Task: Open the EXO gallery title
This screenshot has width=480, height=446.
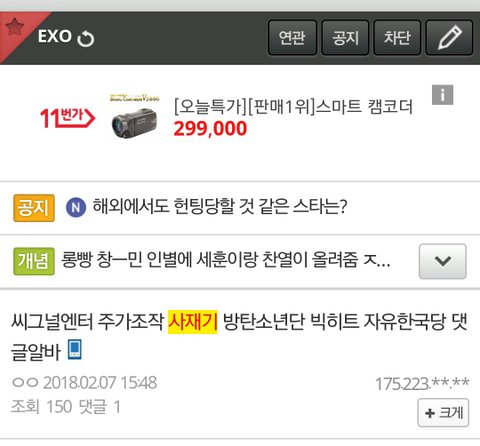Action: pos(55,36)
